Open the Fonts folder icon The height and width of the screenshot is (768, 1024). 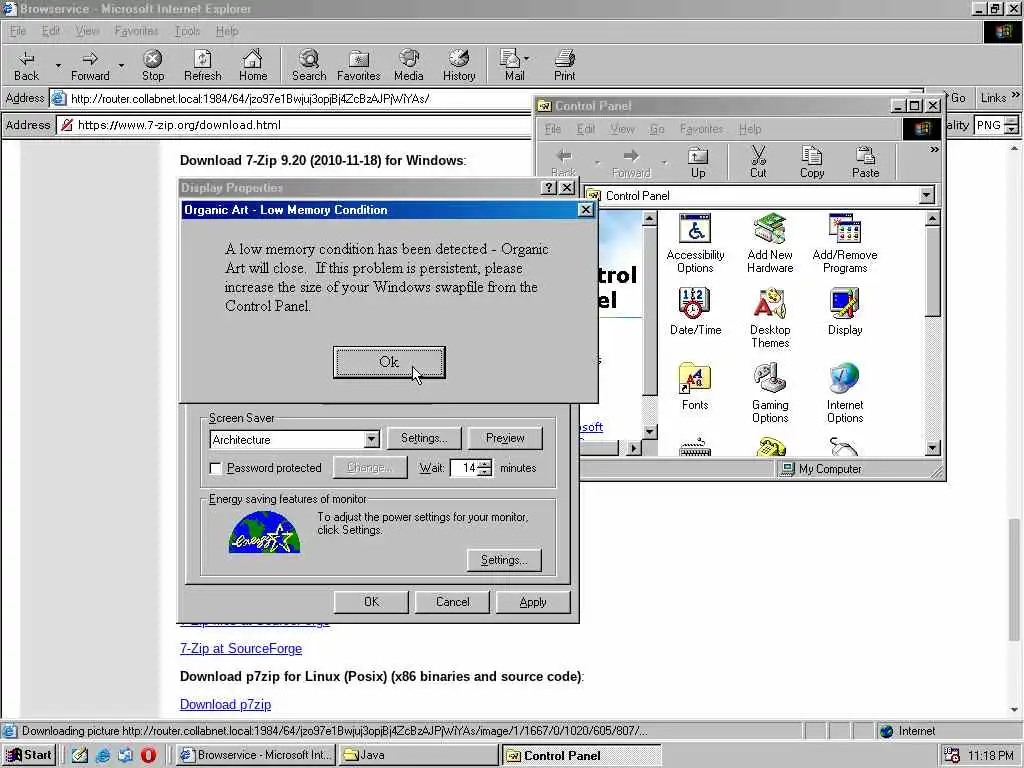tap(695, 387)
